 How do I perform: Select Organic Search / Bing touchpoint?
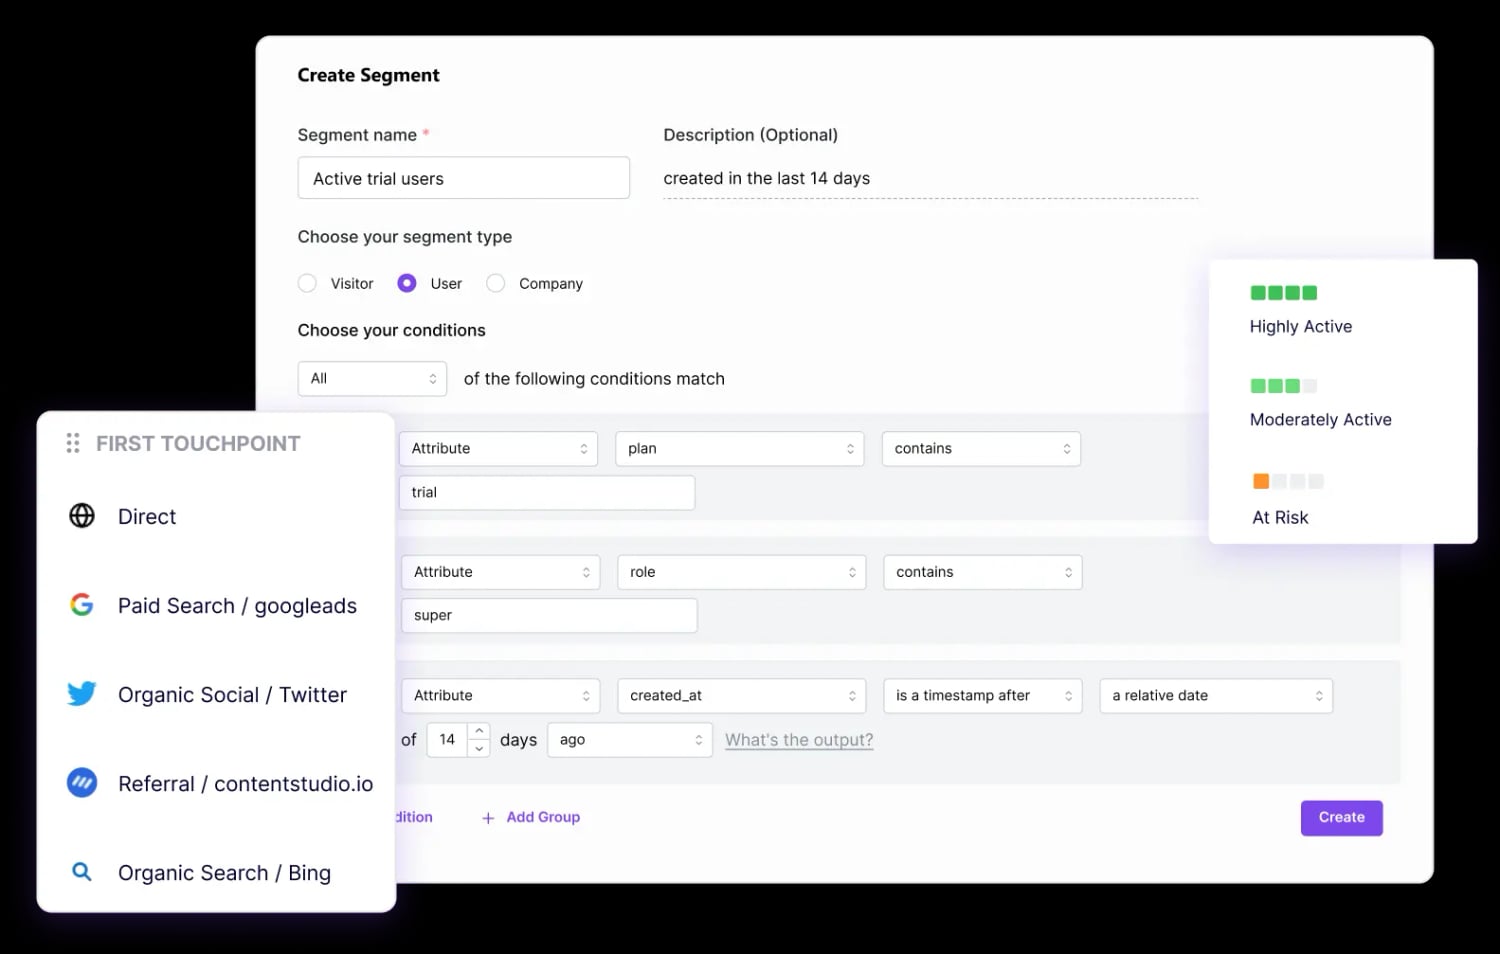224,872
